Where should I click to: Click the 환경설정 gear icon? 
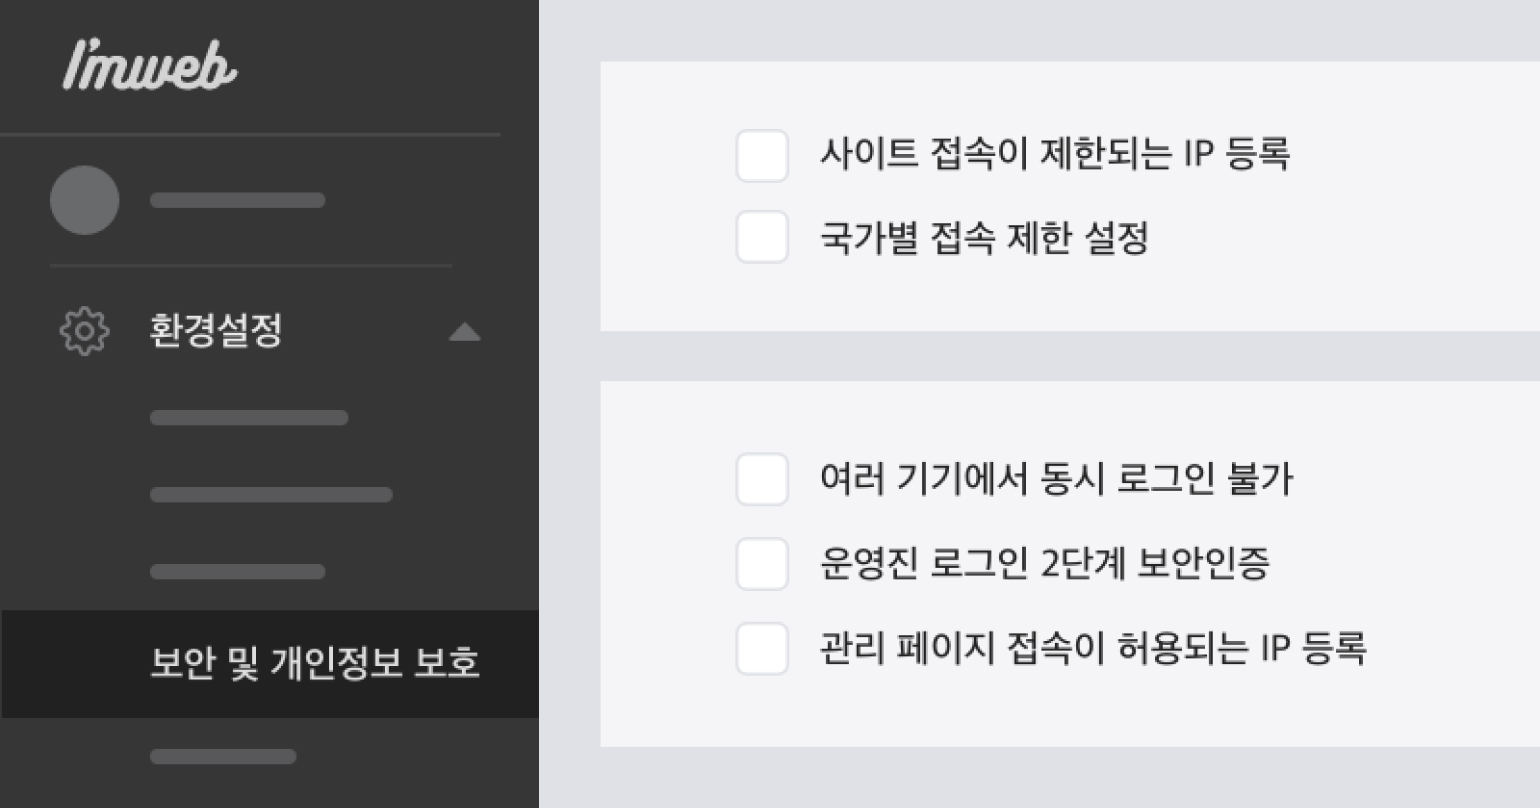click(x=84, y=331)
